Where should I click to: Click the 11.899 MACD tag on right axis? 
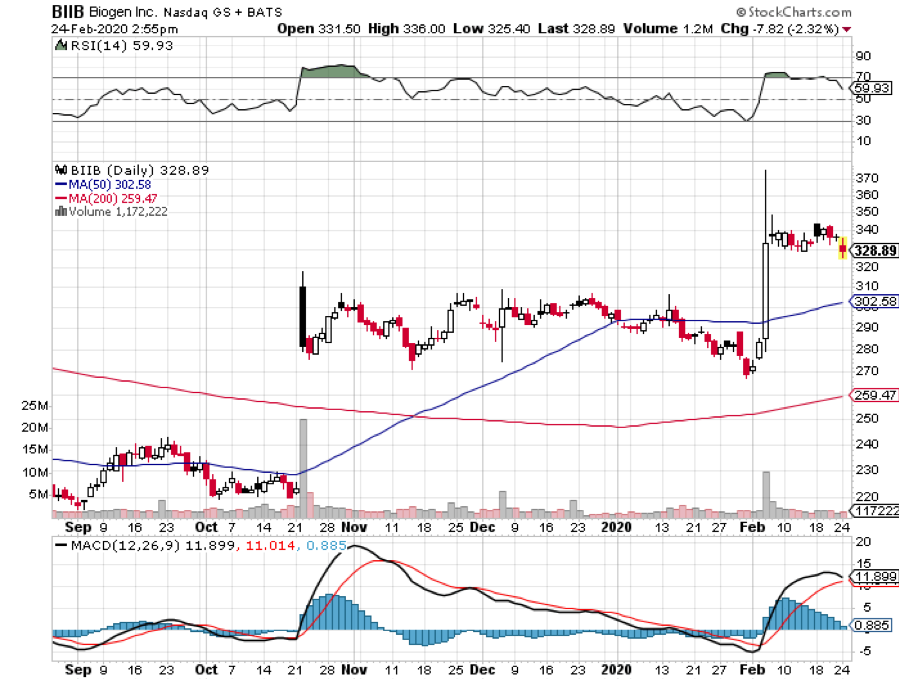[x=875, y=577]
